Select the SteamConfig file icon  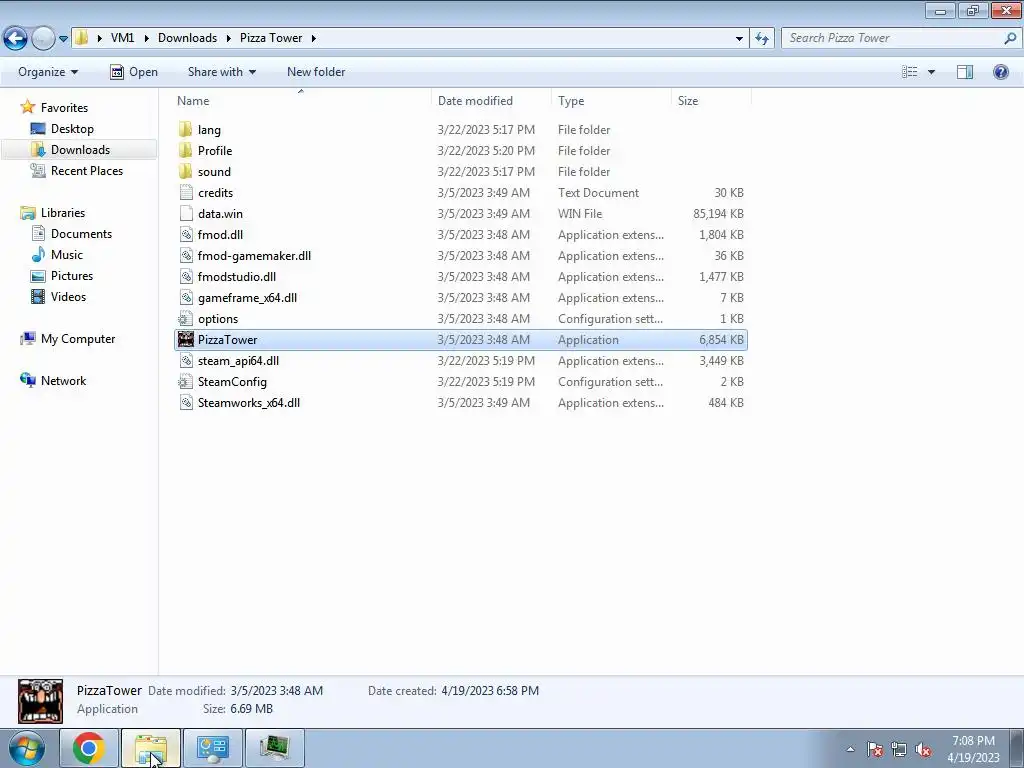pos(185,381)
